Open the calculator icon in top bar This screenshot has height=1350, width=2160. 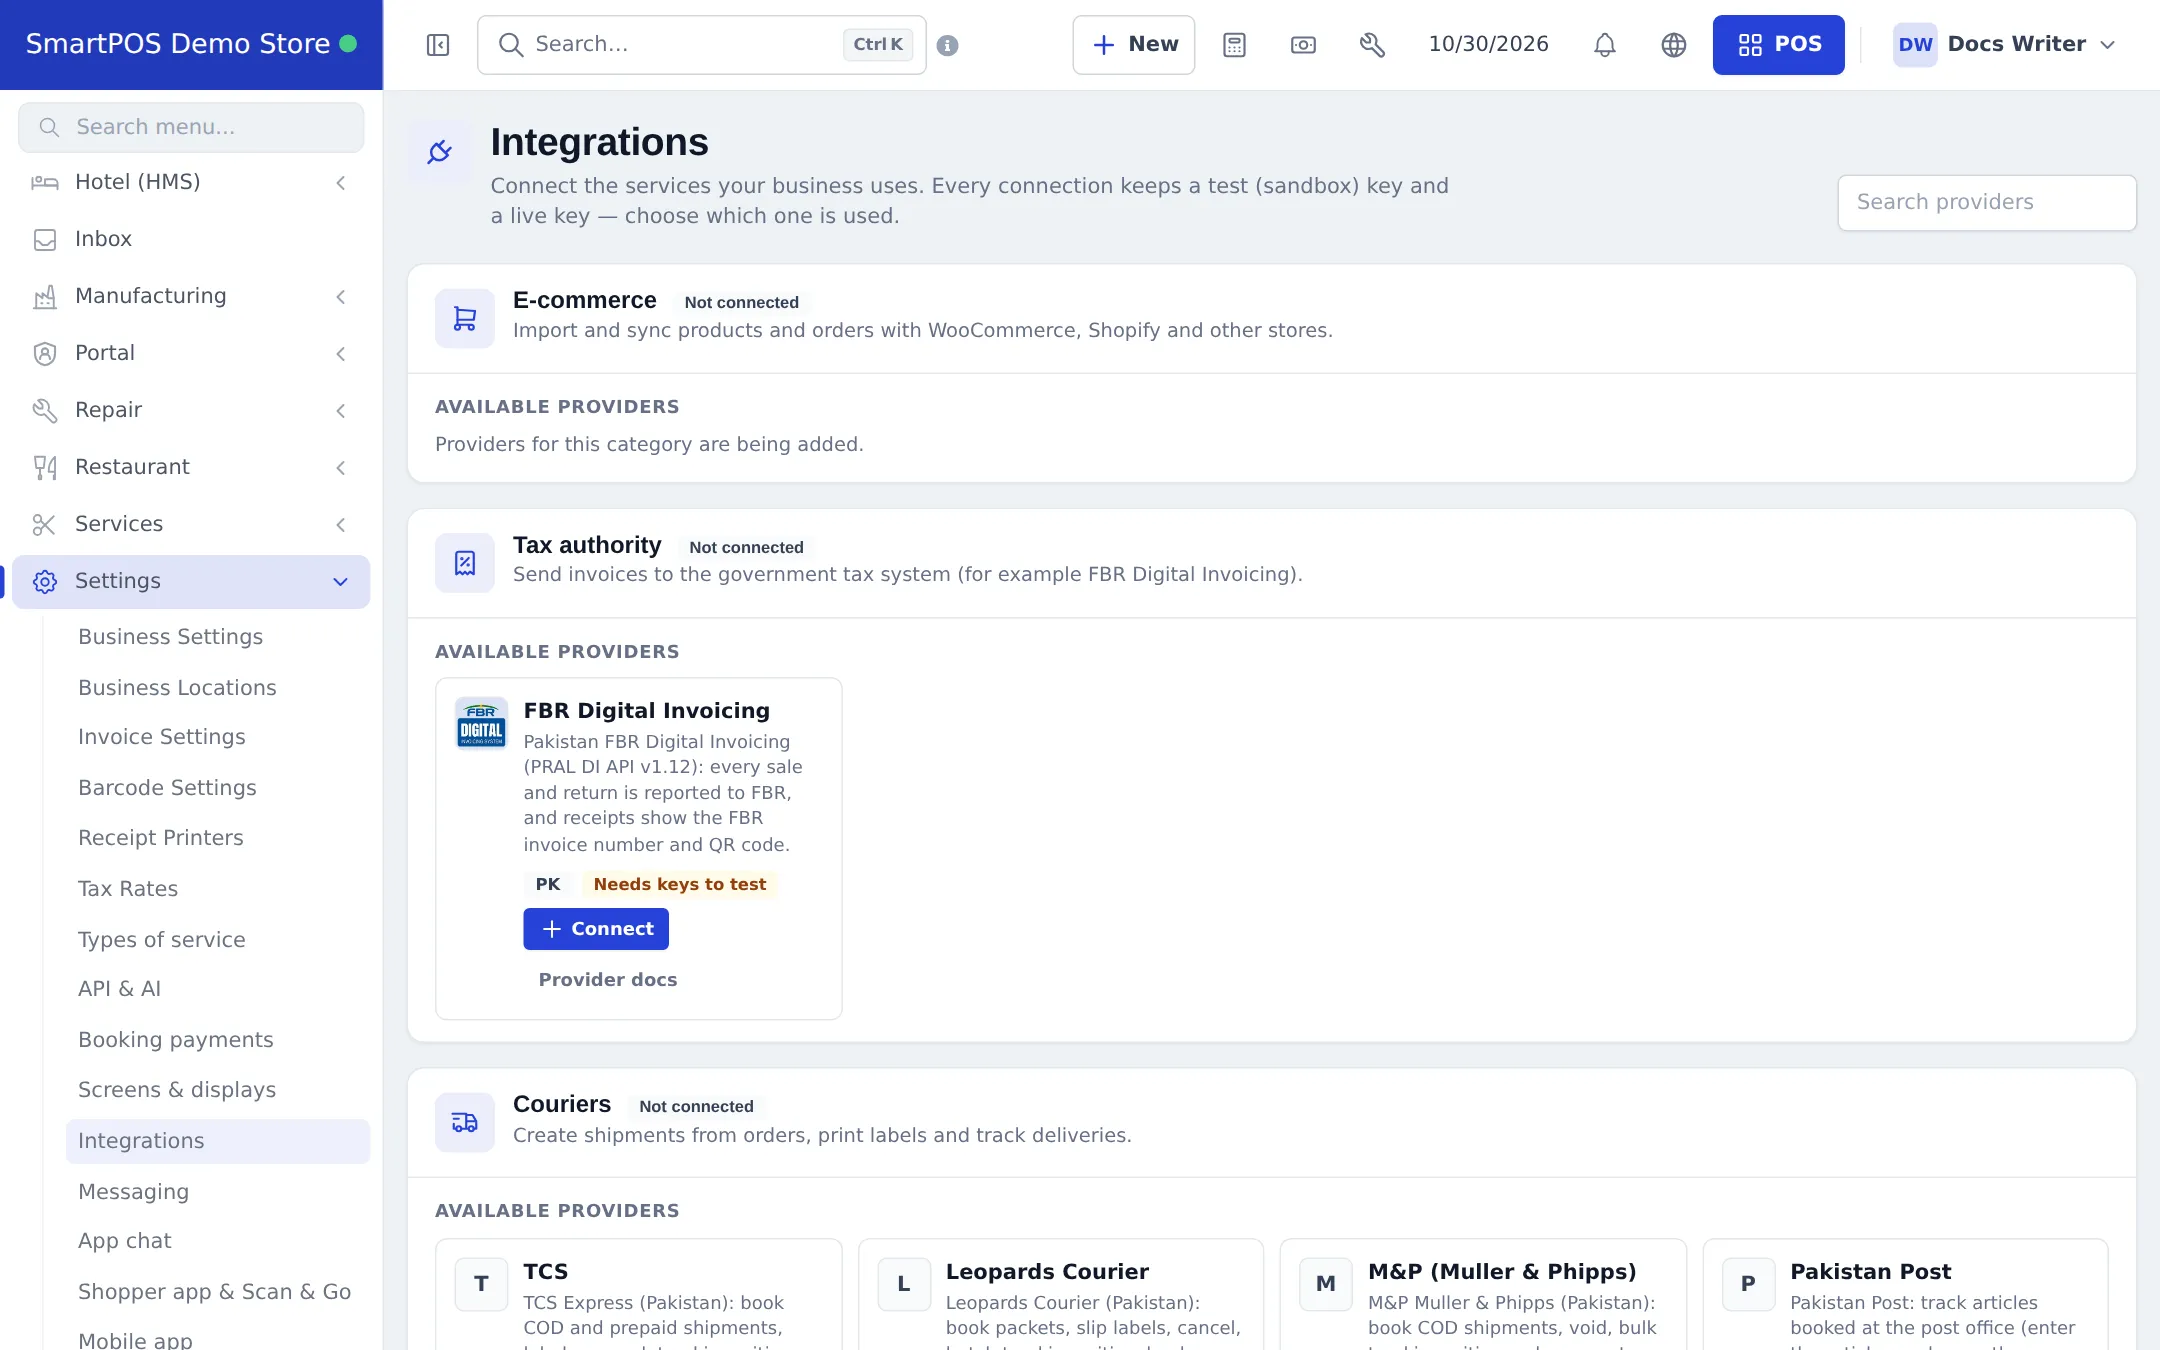(x=1235, y=45)
